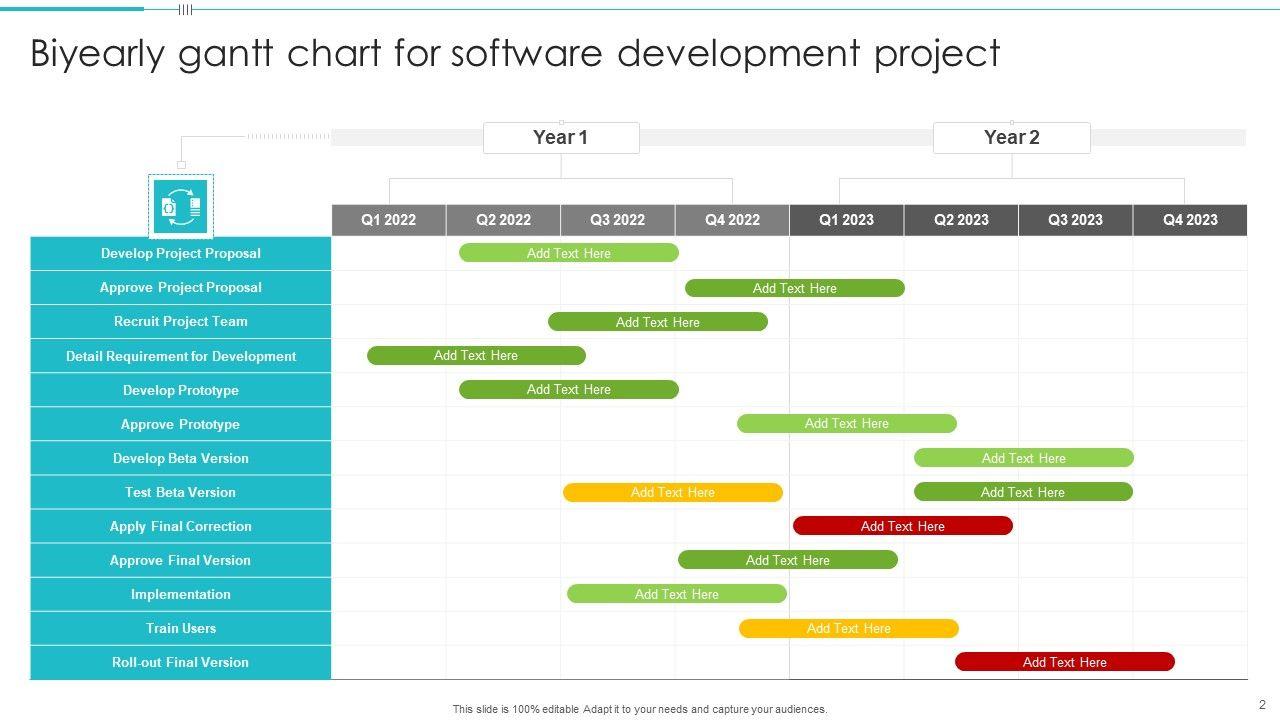This screenshot has height=720, width=1280.
Task: Click the red Roll-out Final Version bar
Action: 1064,662
